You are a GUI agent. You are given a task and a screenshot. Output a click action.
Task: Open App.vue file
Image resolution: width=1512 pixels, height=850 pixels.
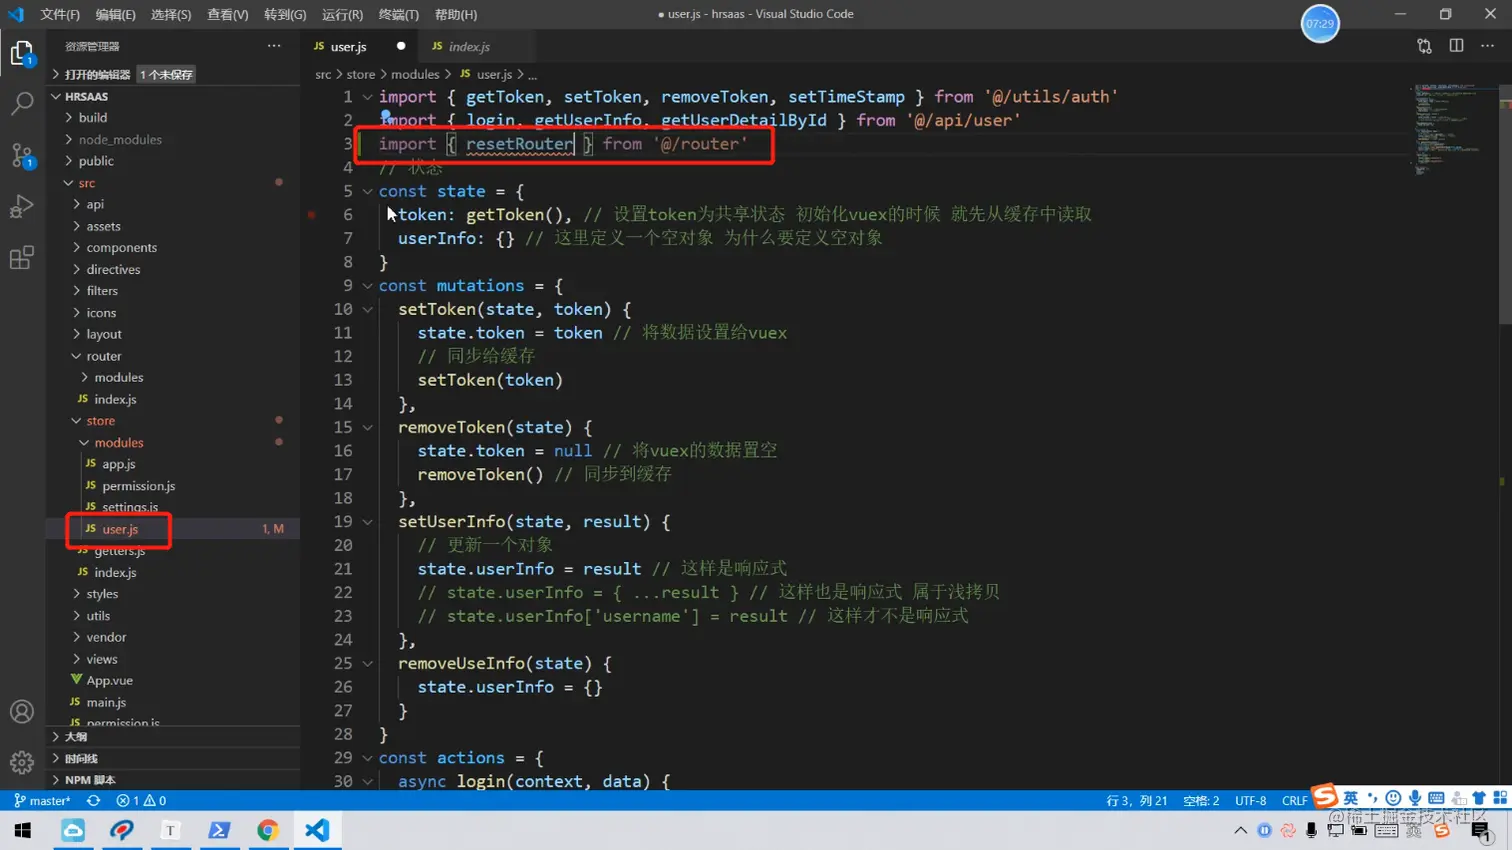[173, 681]
